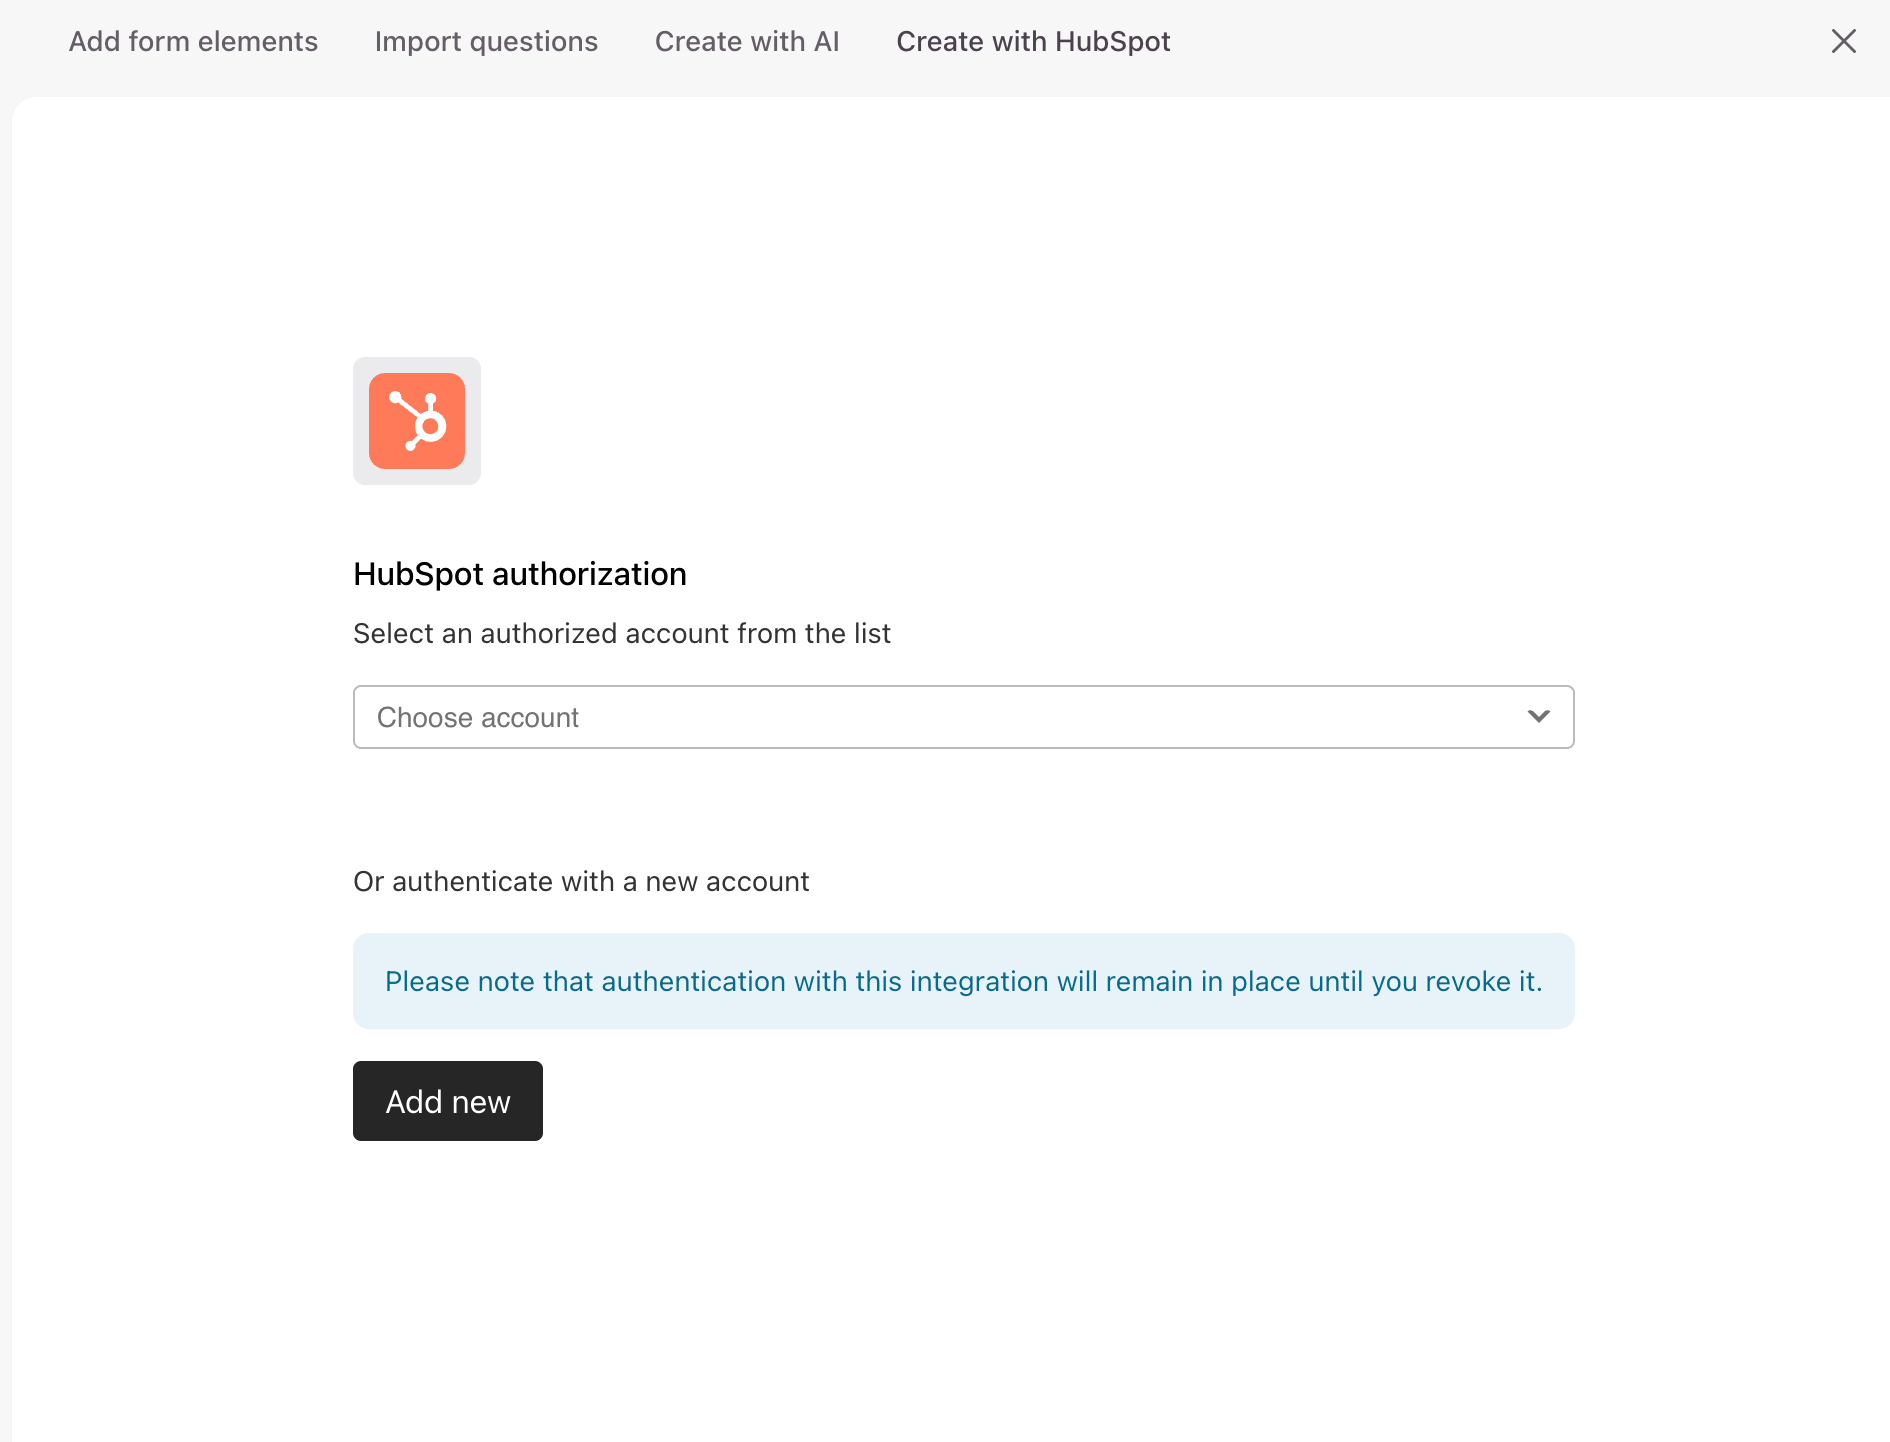Select the Create with HubSpot tab
The width and height of the screenshot is (1890, 1442).
pos(1033,41)
